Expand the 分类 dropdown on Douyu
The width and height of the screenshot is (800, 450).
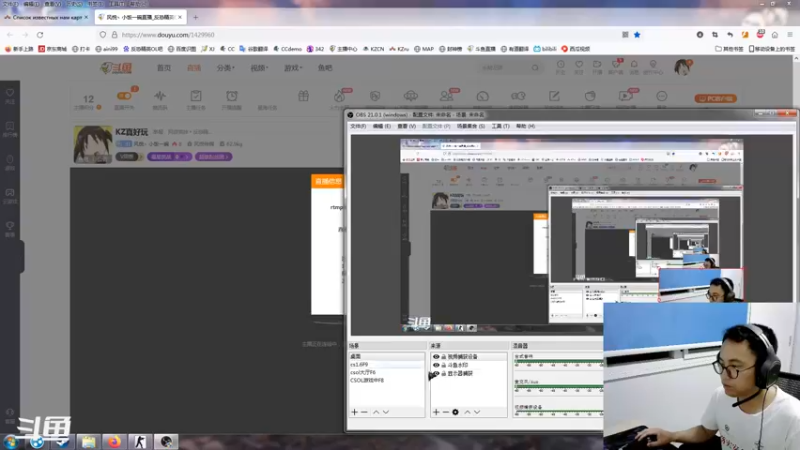pos(225,68)
